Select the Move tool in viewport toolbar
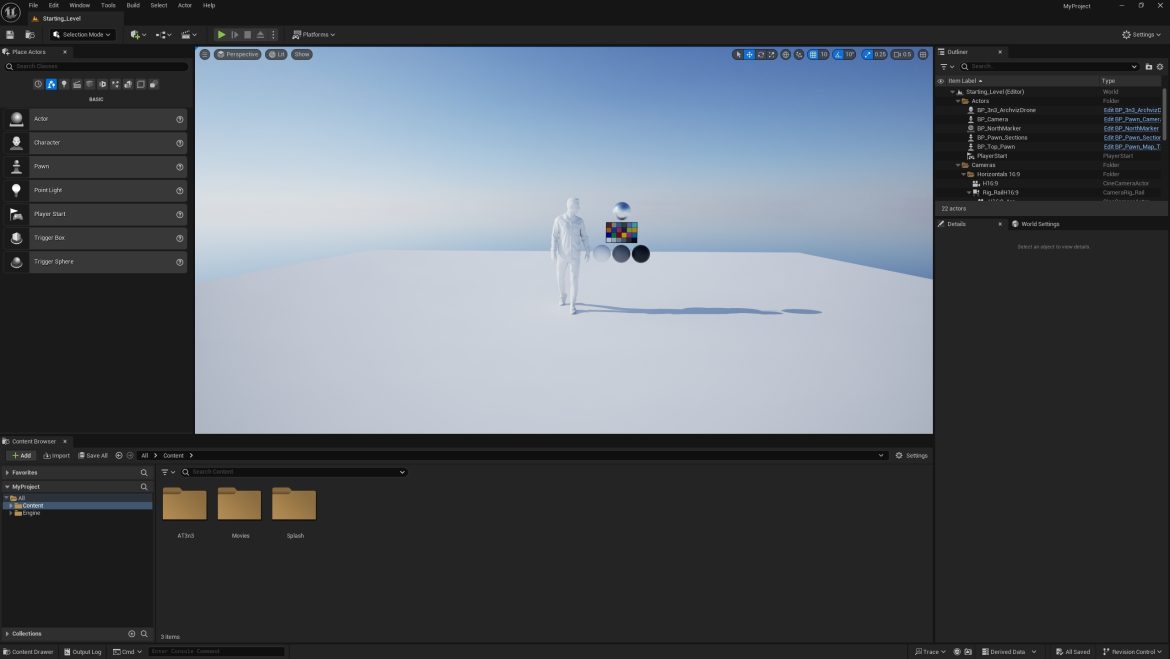This screenshot has width=1170, height=659. pos(748,54)
